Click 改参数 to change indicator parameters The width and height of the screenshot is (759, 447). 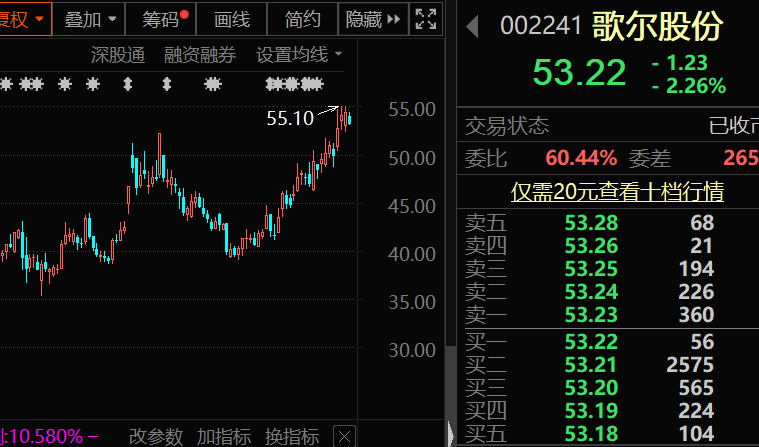(x=156, y=437)
